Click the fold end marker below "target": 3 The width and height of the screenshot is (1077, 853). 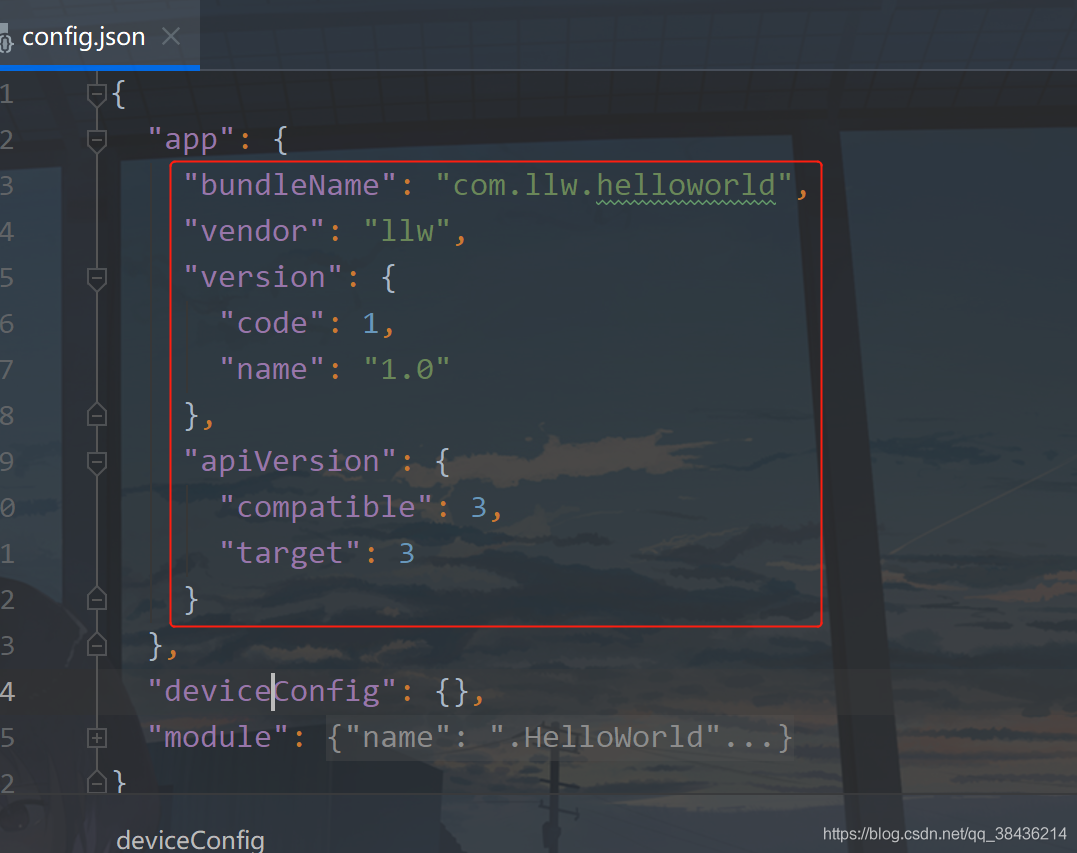pos(97,599)
